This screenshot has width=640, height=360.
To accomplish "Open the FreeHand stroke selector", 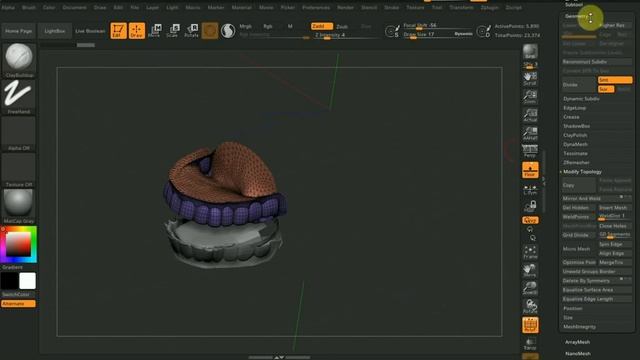I will (x=19, y=97).
